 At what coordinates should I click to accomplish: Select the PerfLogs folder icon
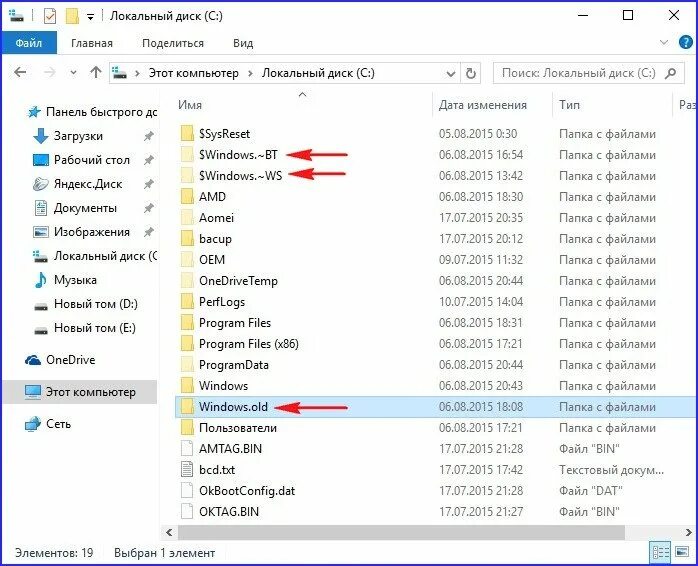point(187,301)
